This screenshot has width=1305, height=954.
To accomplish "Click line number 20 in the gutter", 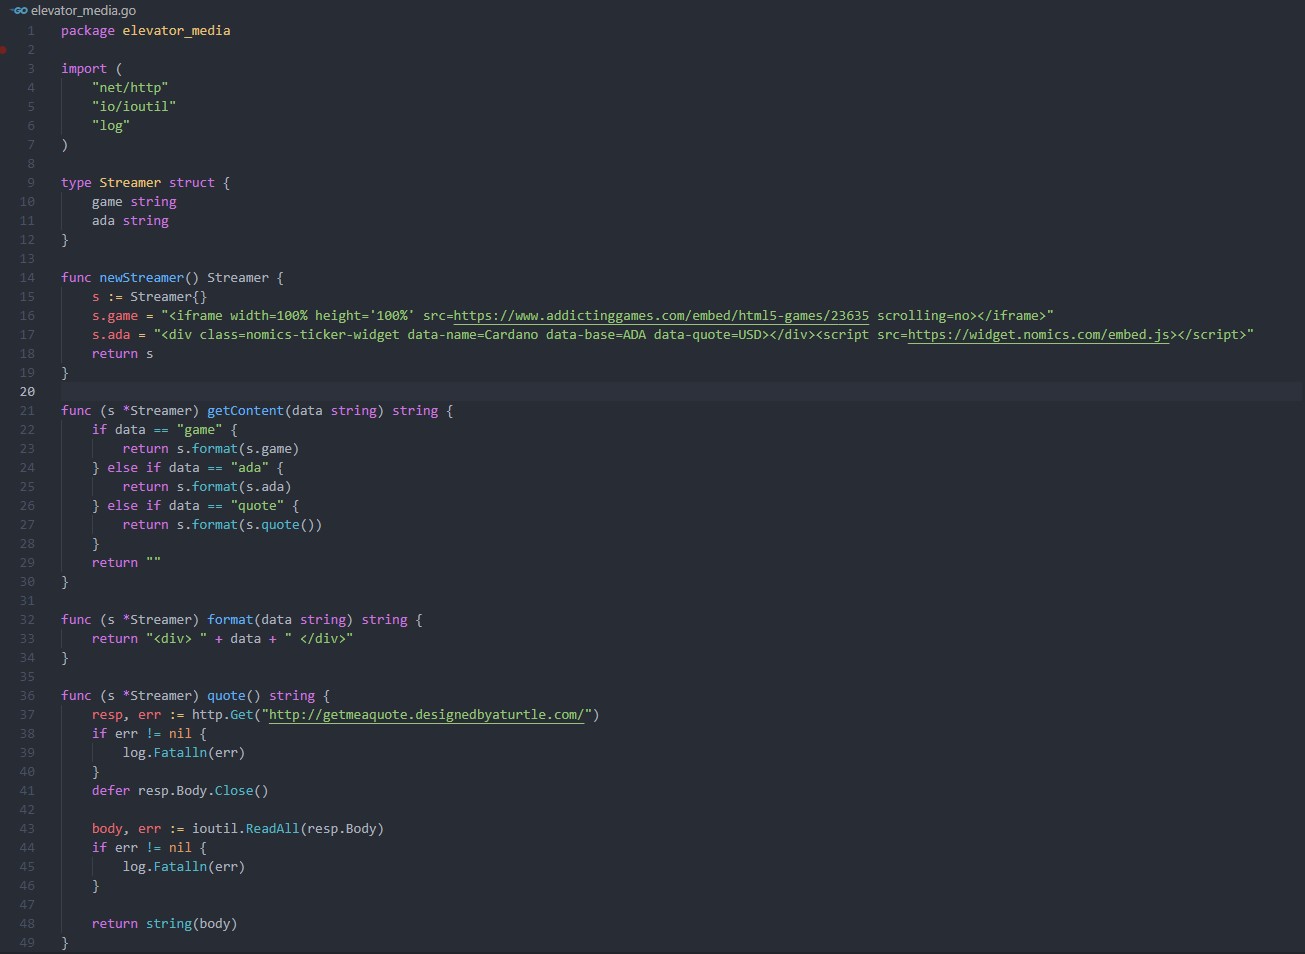I will [27, 391].
